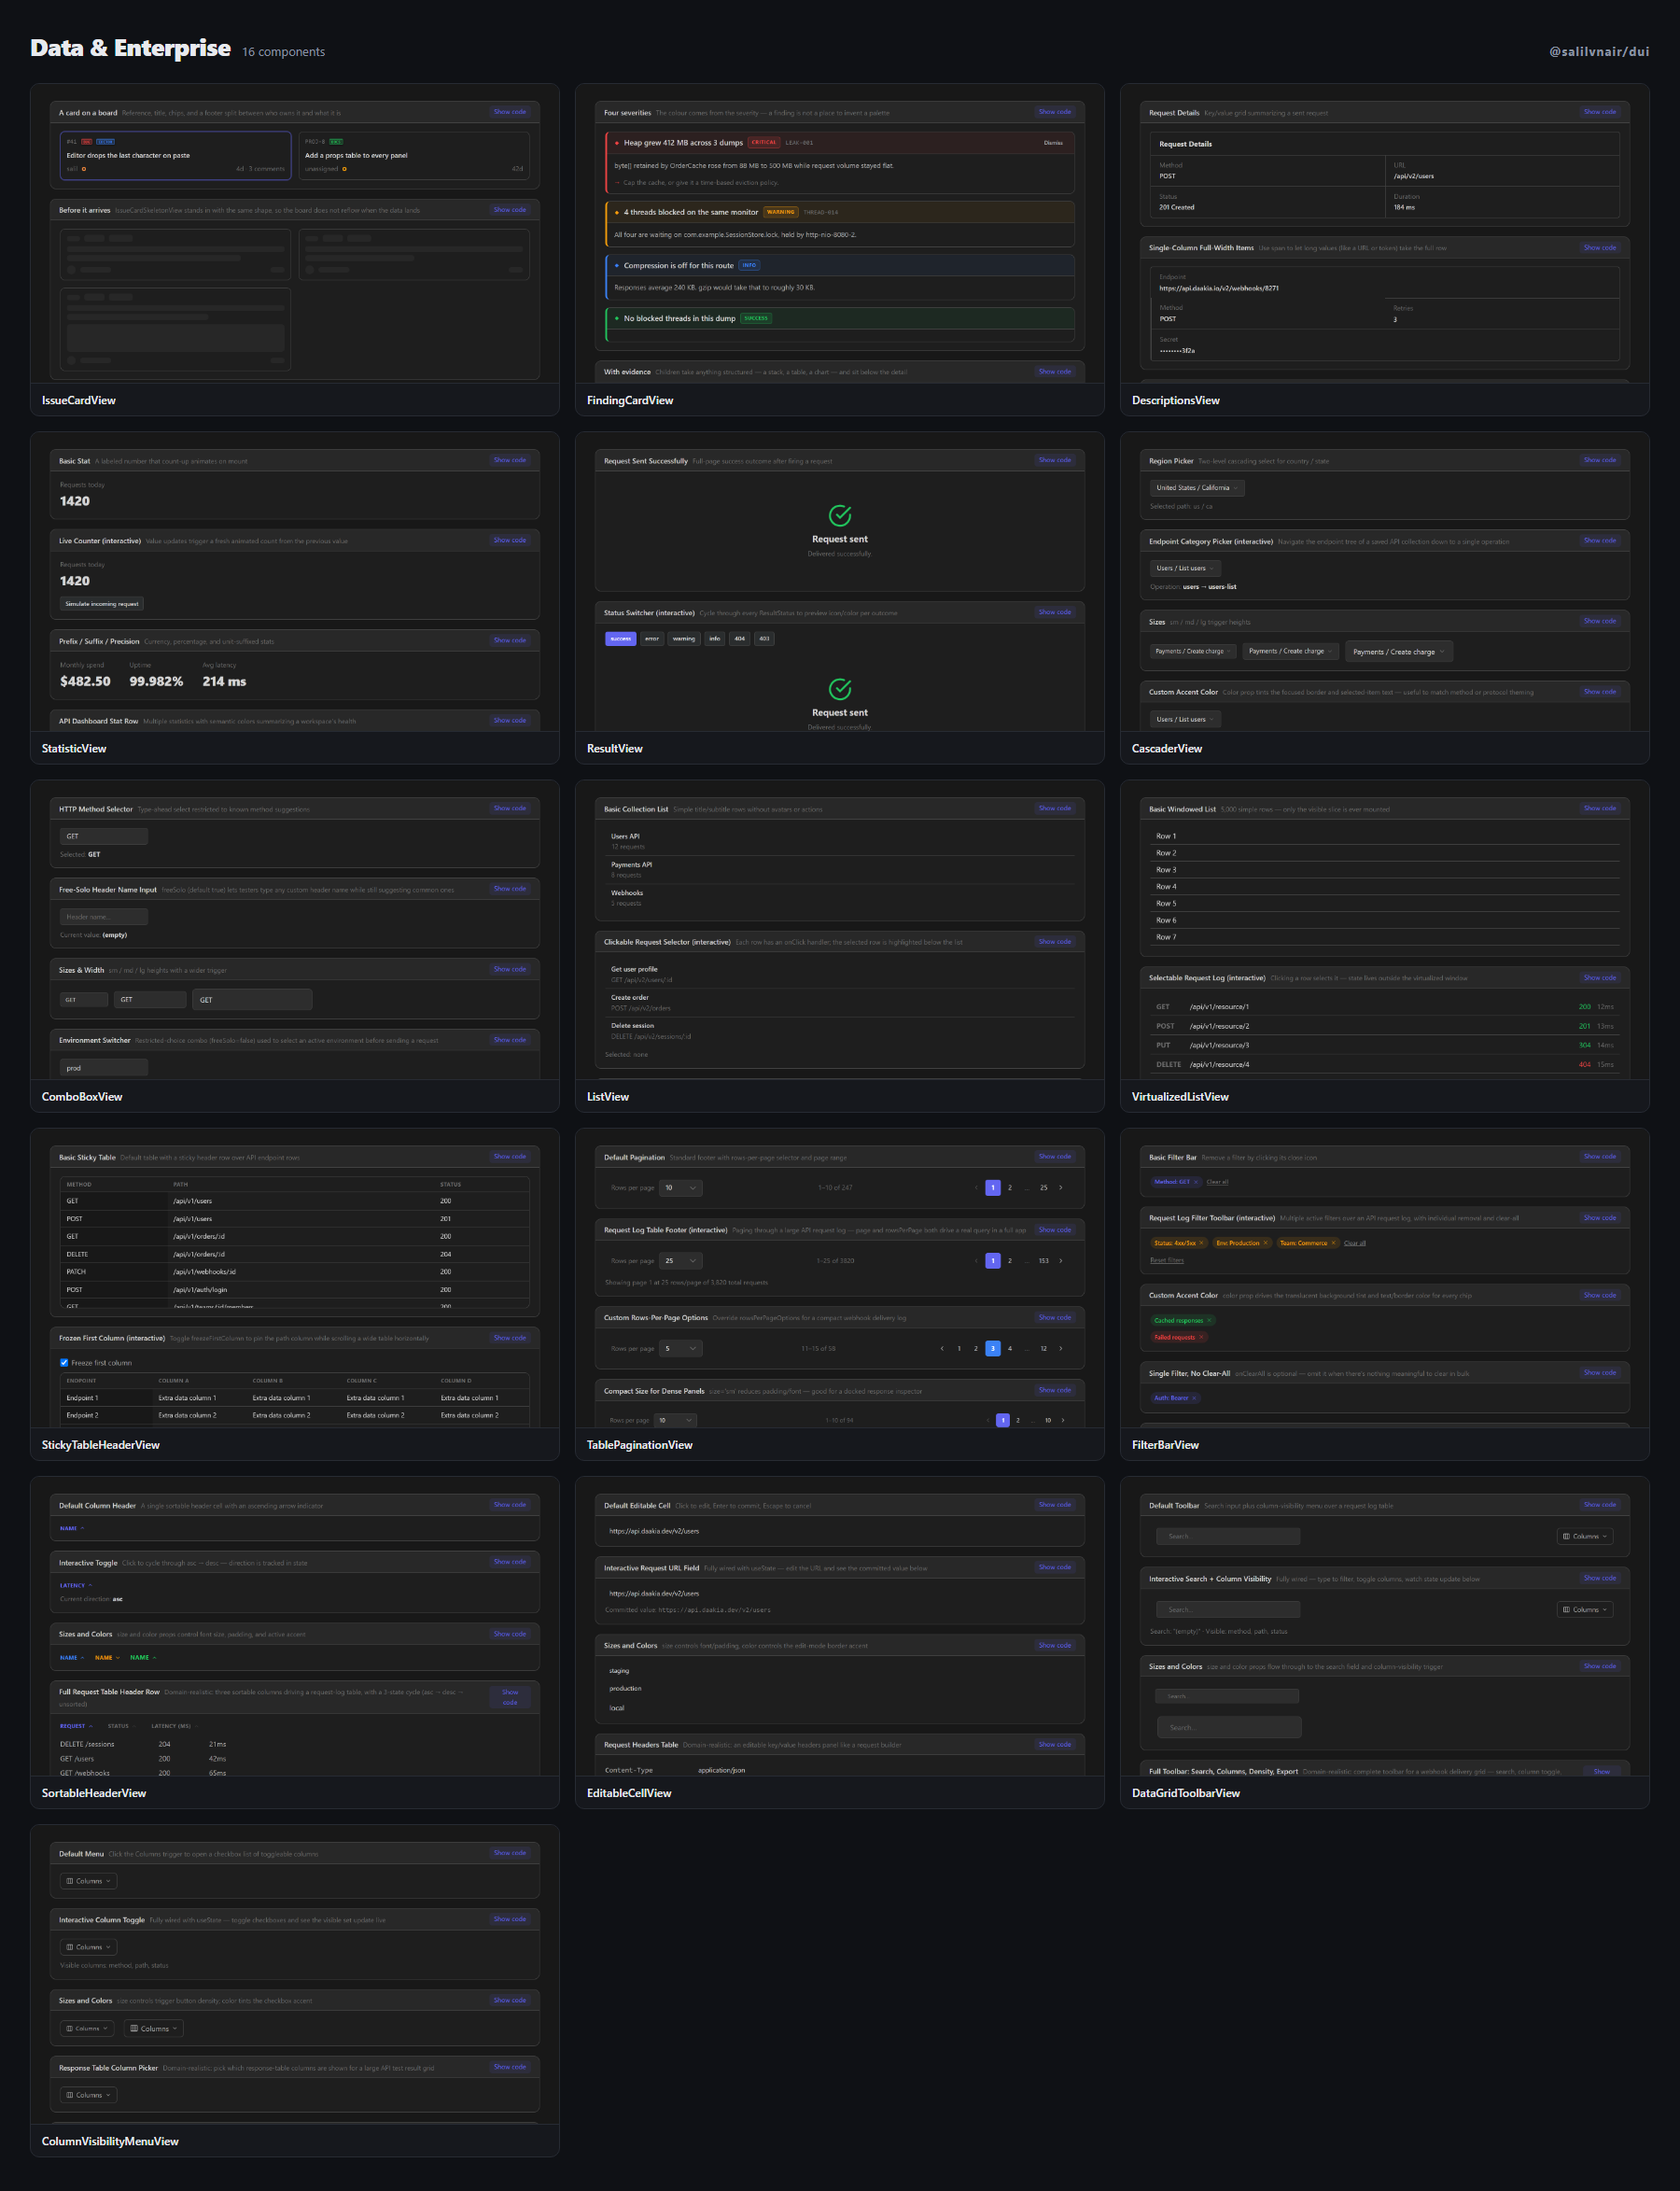Select the "error" status in Status Switcher
Viewport: 1680px width, 2191px height.
pos(652,638)
